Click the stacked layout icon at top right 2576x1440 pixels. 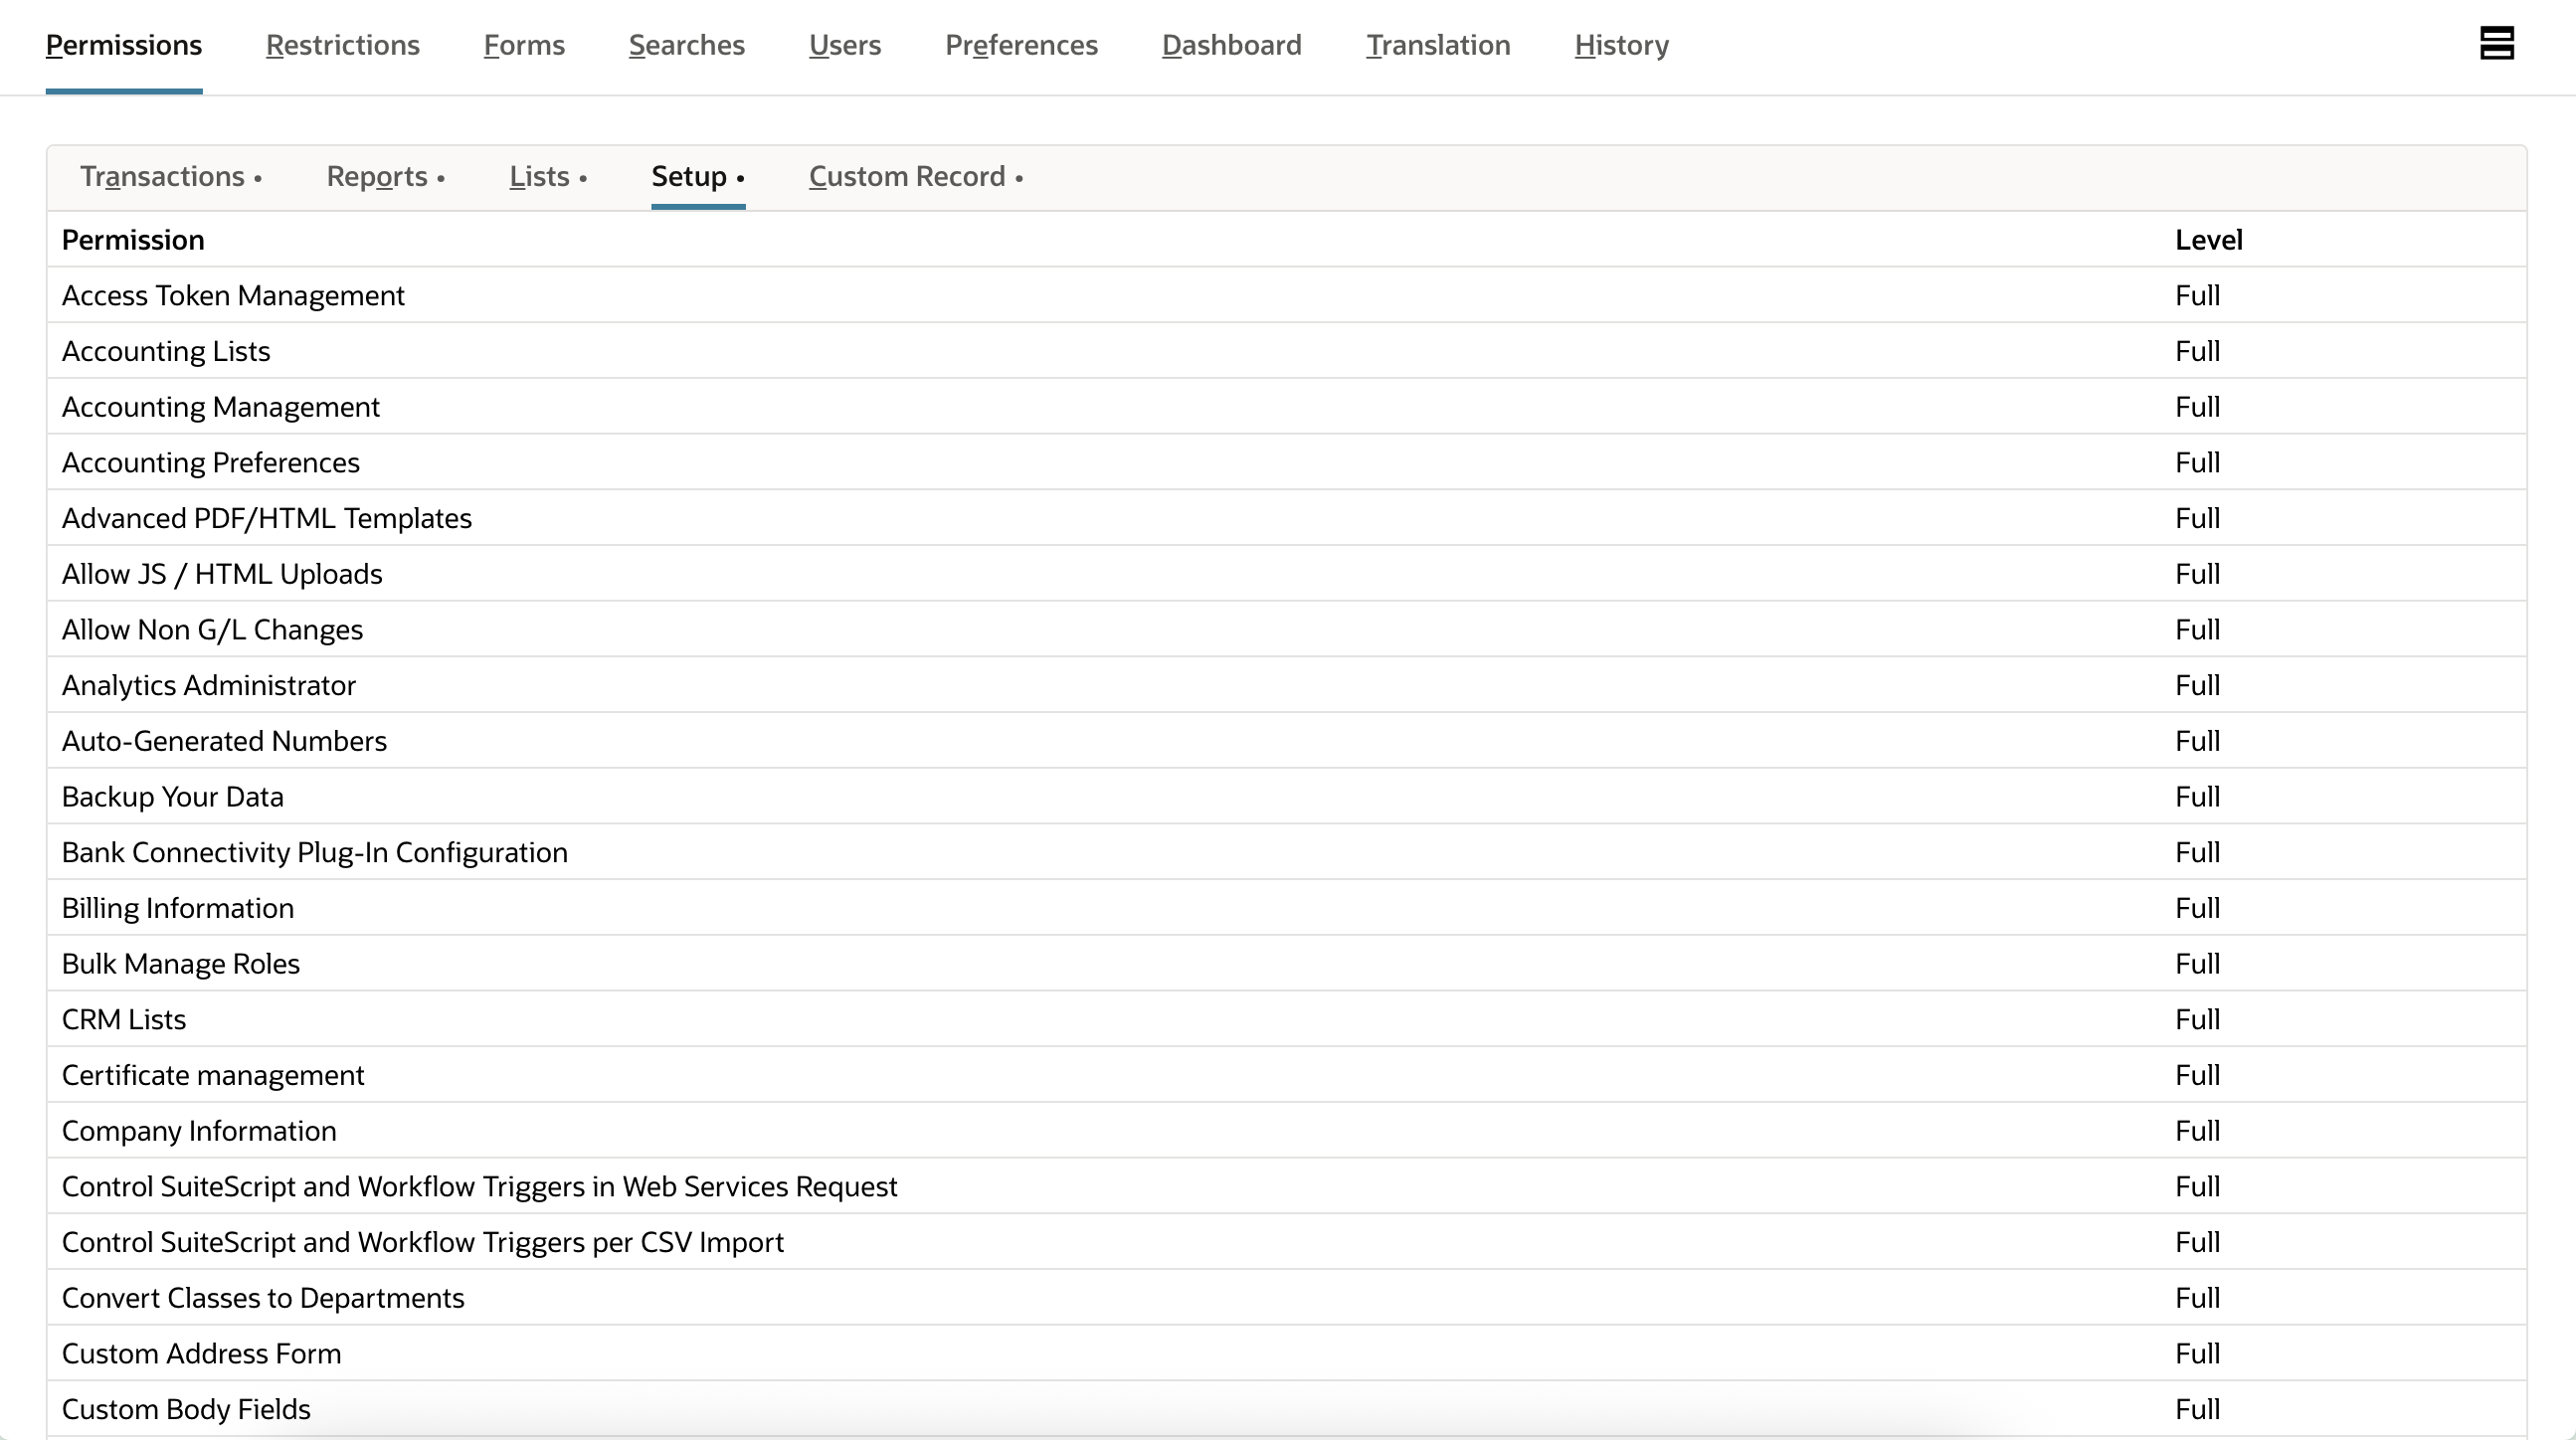click(2496, 44)
